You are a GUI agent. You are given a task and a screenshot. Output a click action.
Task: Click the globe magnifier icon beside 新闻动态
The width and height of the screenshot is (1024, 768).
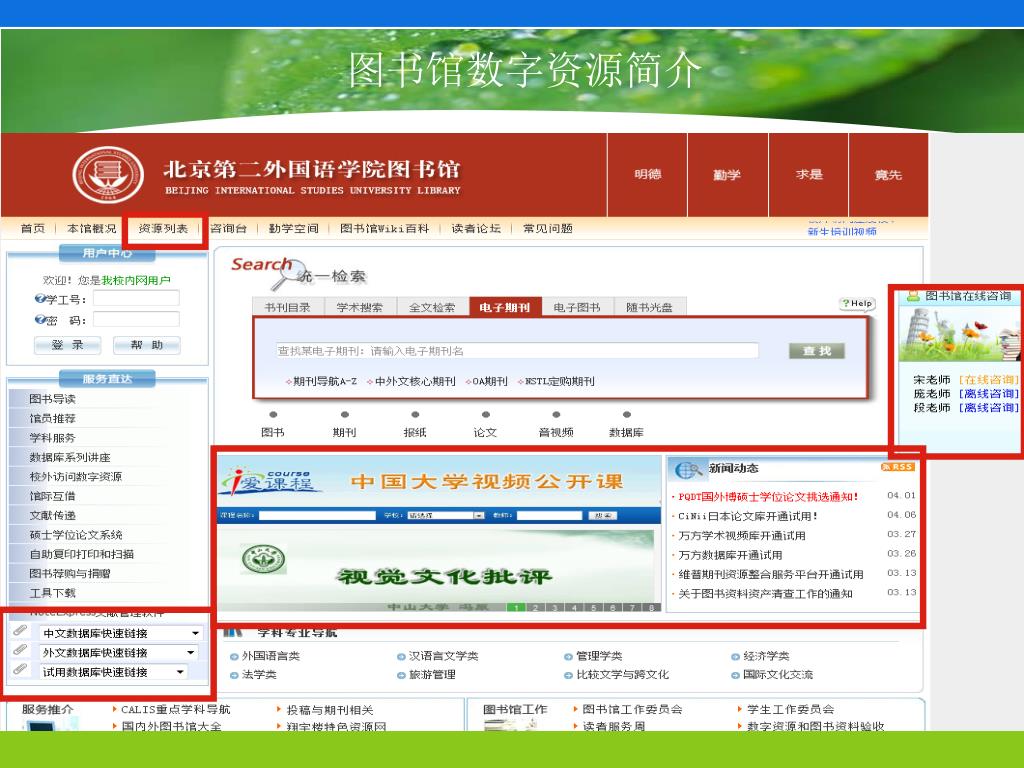click(x=689, y=469)
